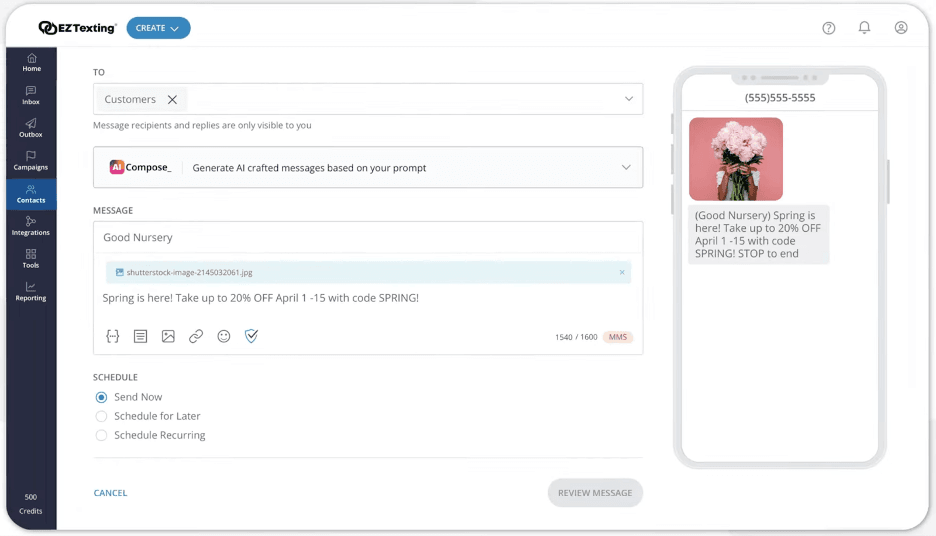
Task: Click the preview message bubble text
Action: click(758, 235)
